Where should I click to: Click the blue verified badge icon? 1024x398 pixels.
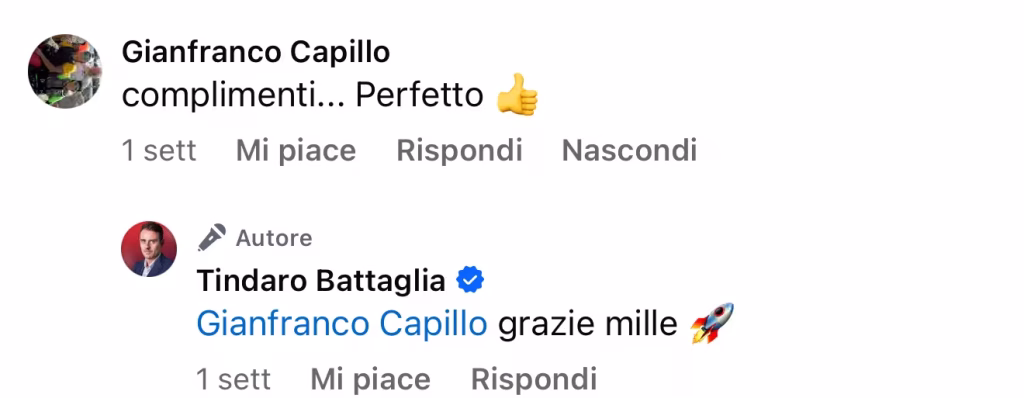coord(470,281)
